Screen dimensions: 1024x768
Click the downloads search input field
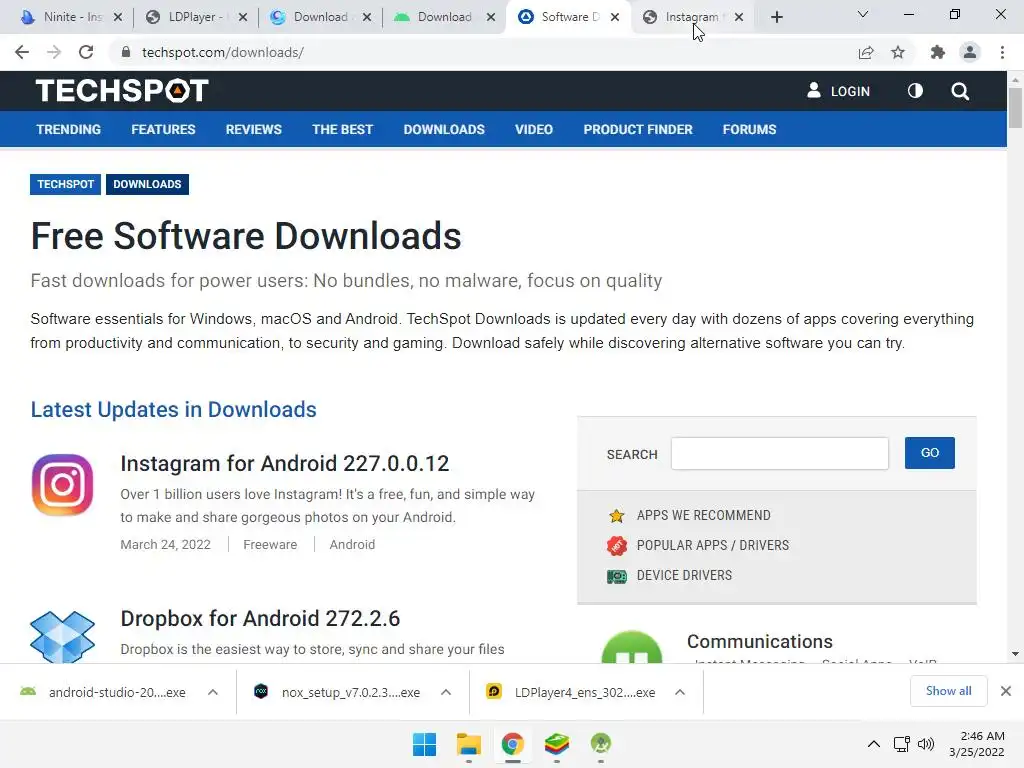tap(780, 453)
